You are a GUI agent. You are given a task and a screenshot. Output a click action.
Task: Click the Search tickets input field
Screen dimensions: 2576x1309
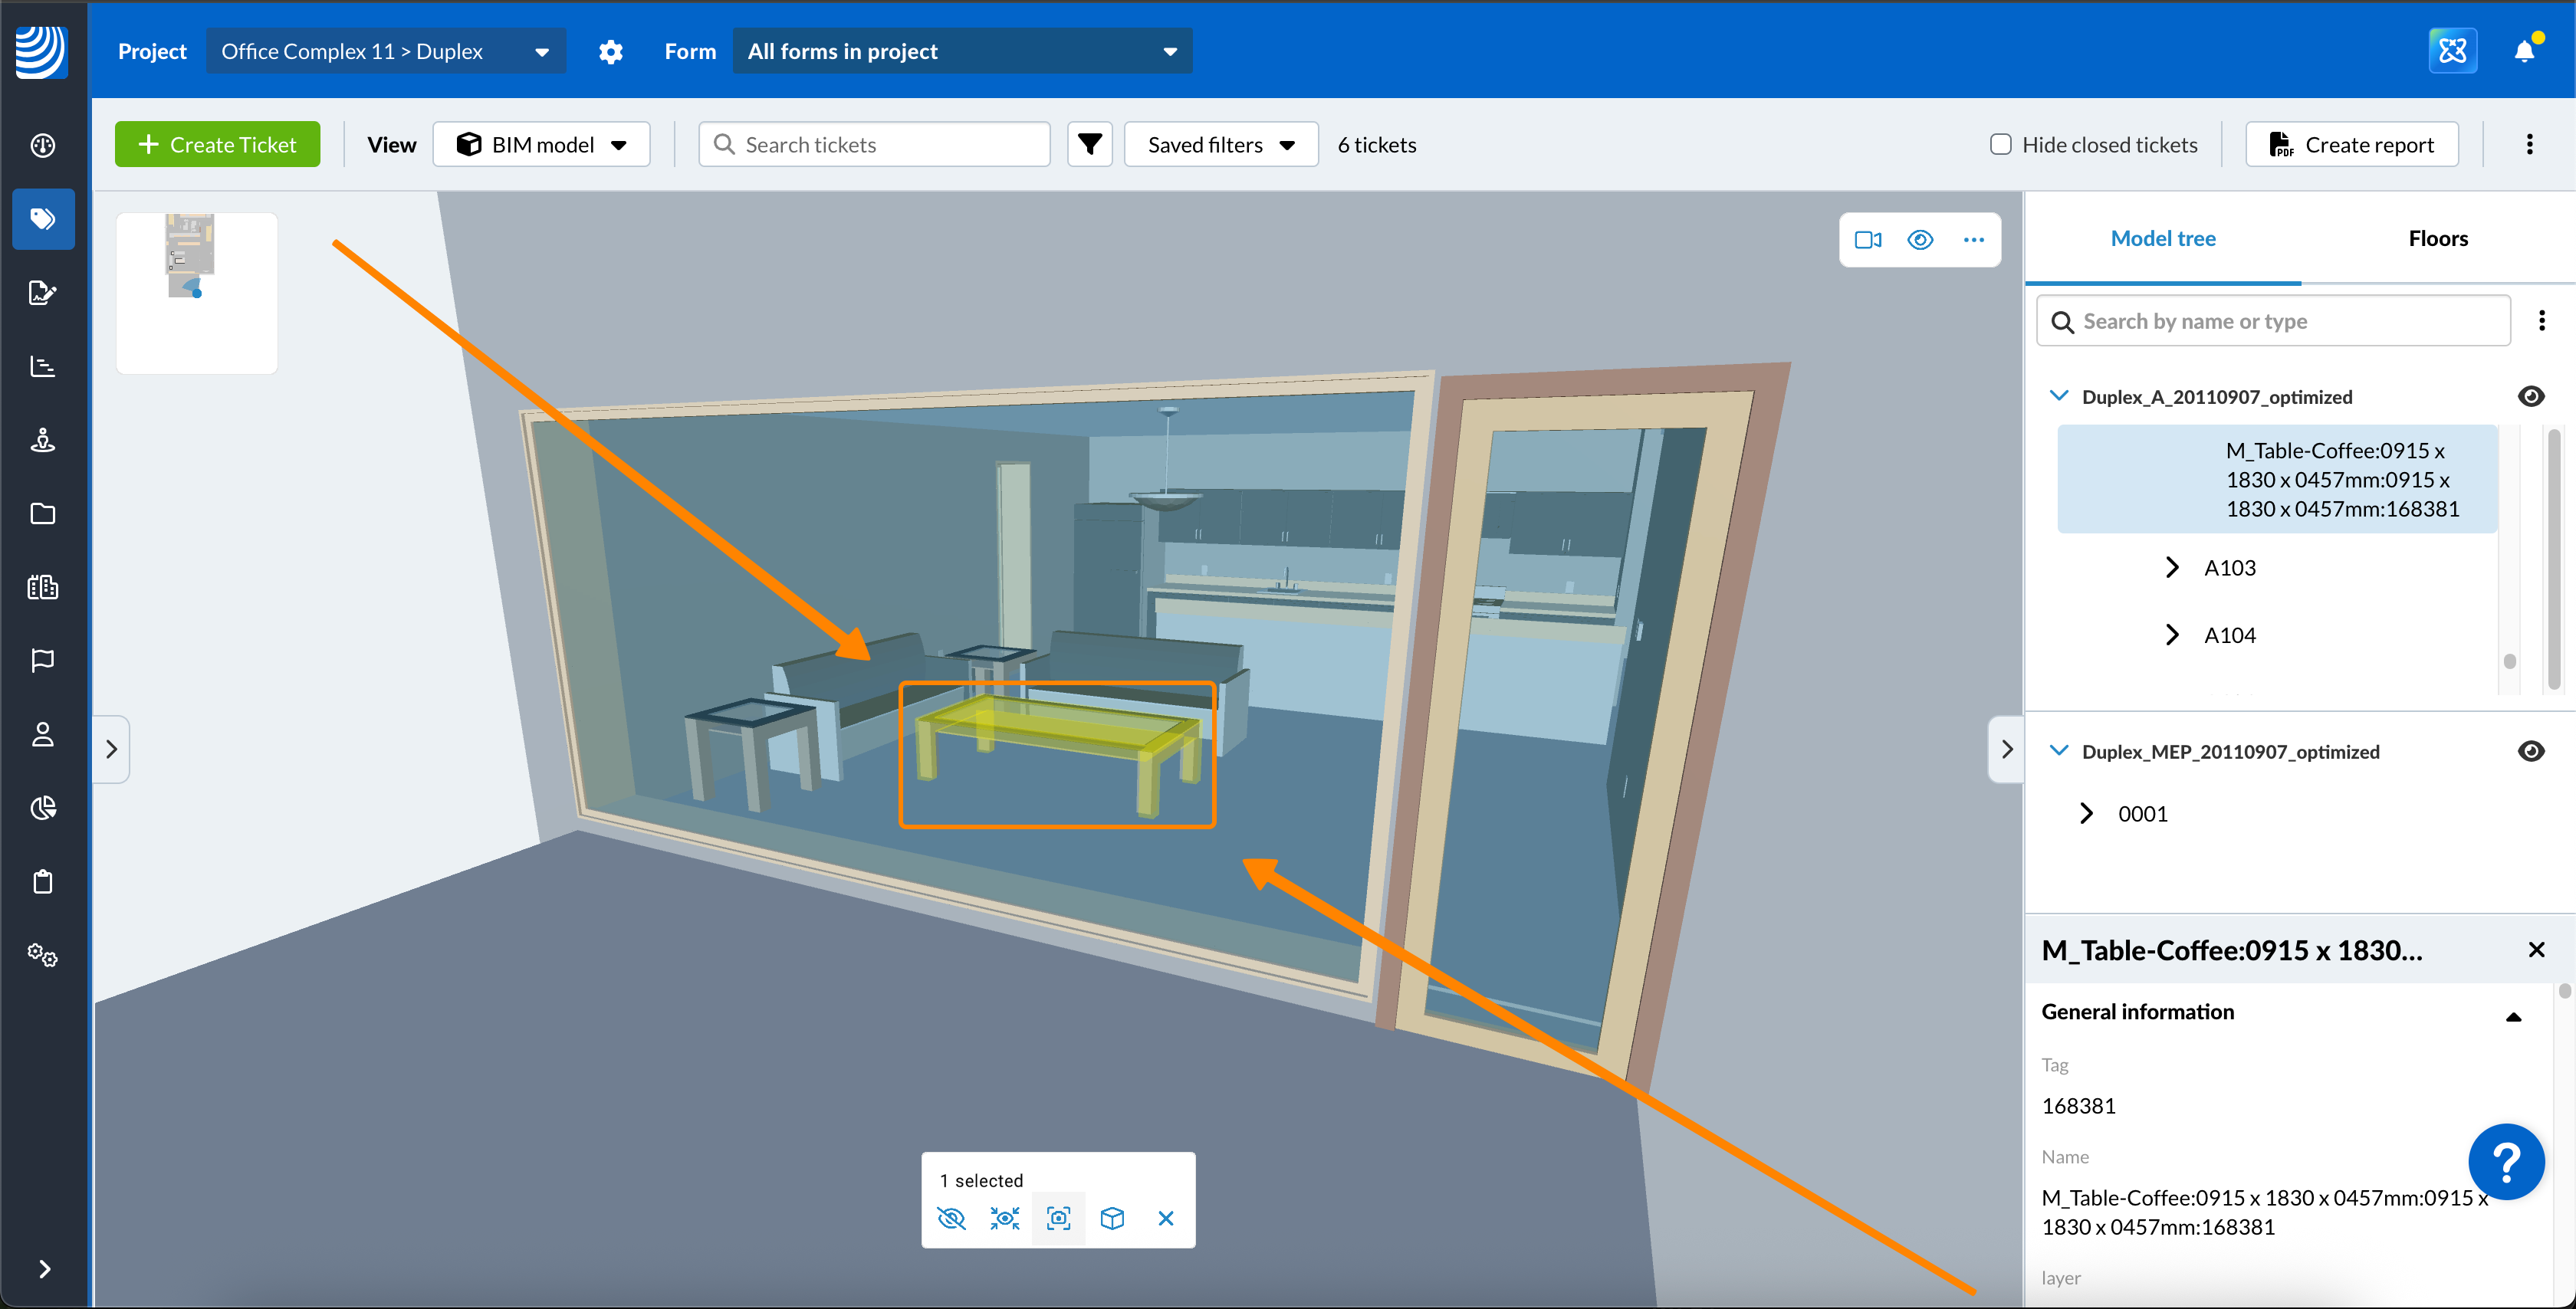point(875,145)
